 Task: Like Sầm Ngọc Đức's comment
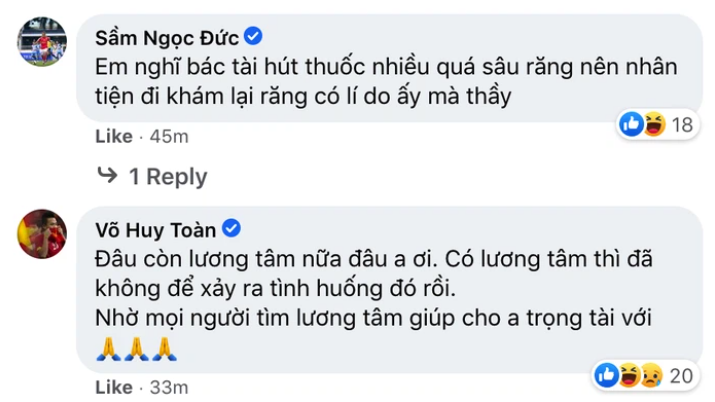pyautogui.click(x=112, y=136)
